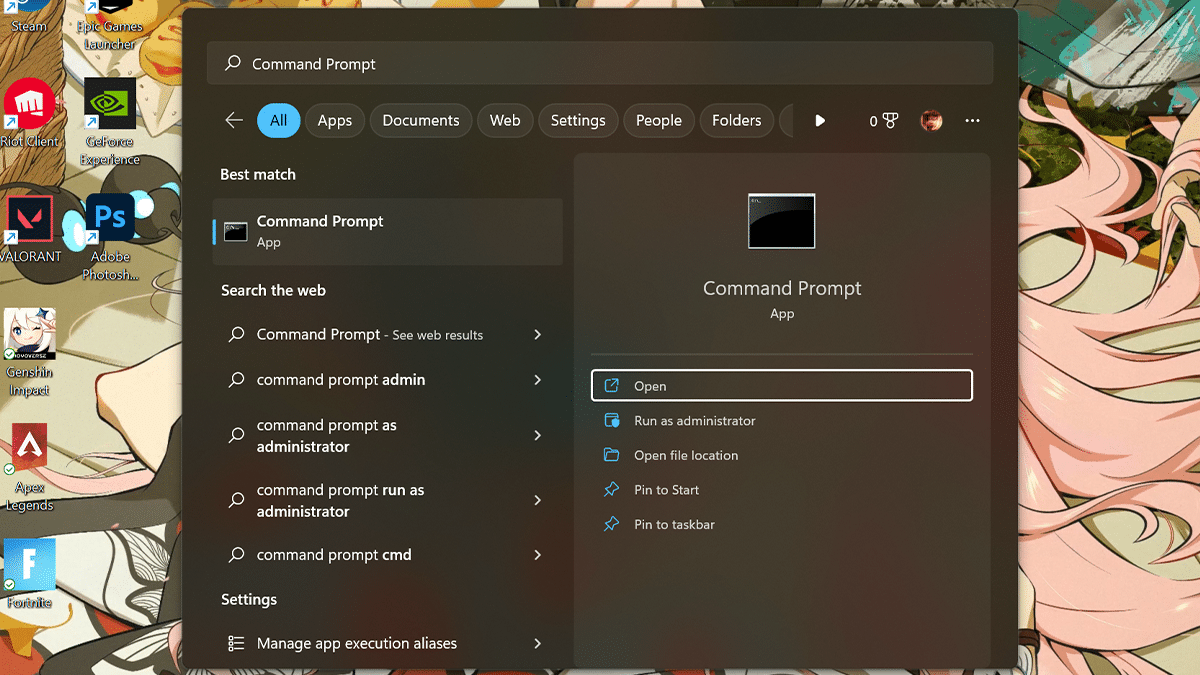Expand Manage app execution aliases chevron
Viewport: 1200px width, 675px height.
[x=537, y=644]
